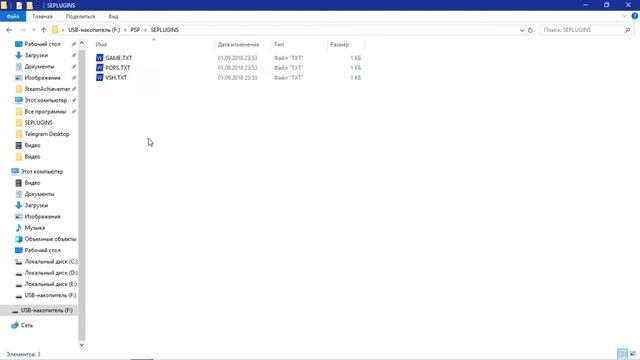Switch to large icons view
This screenshot has height=360, width=640.
(633, 354)
